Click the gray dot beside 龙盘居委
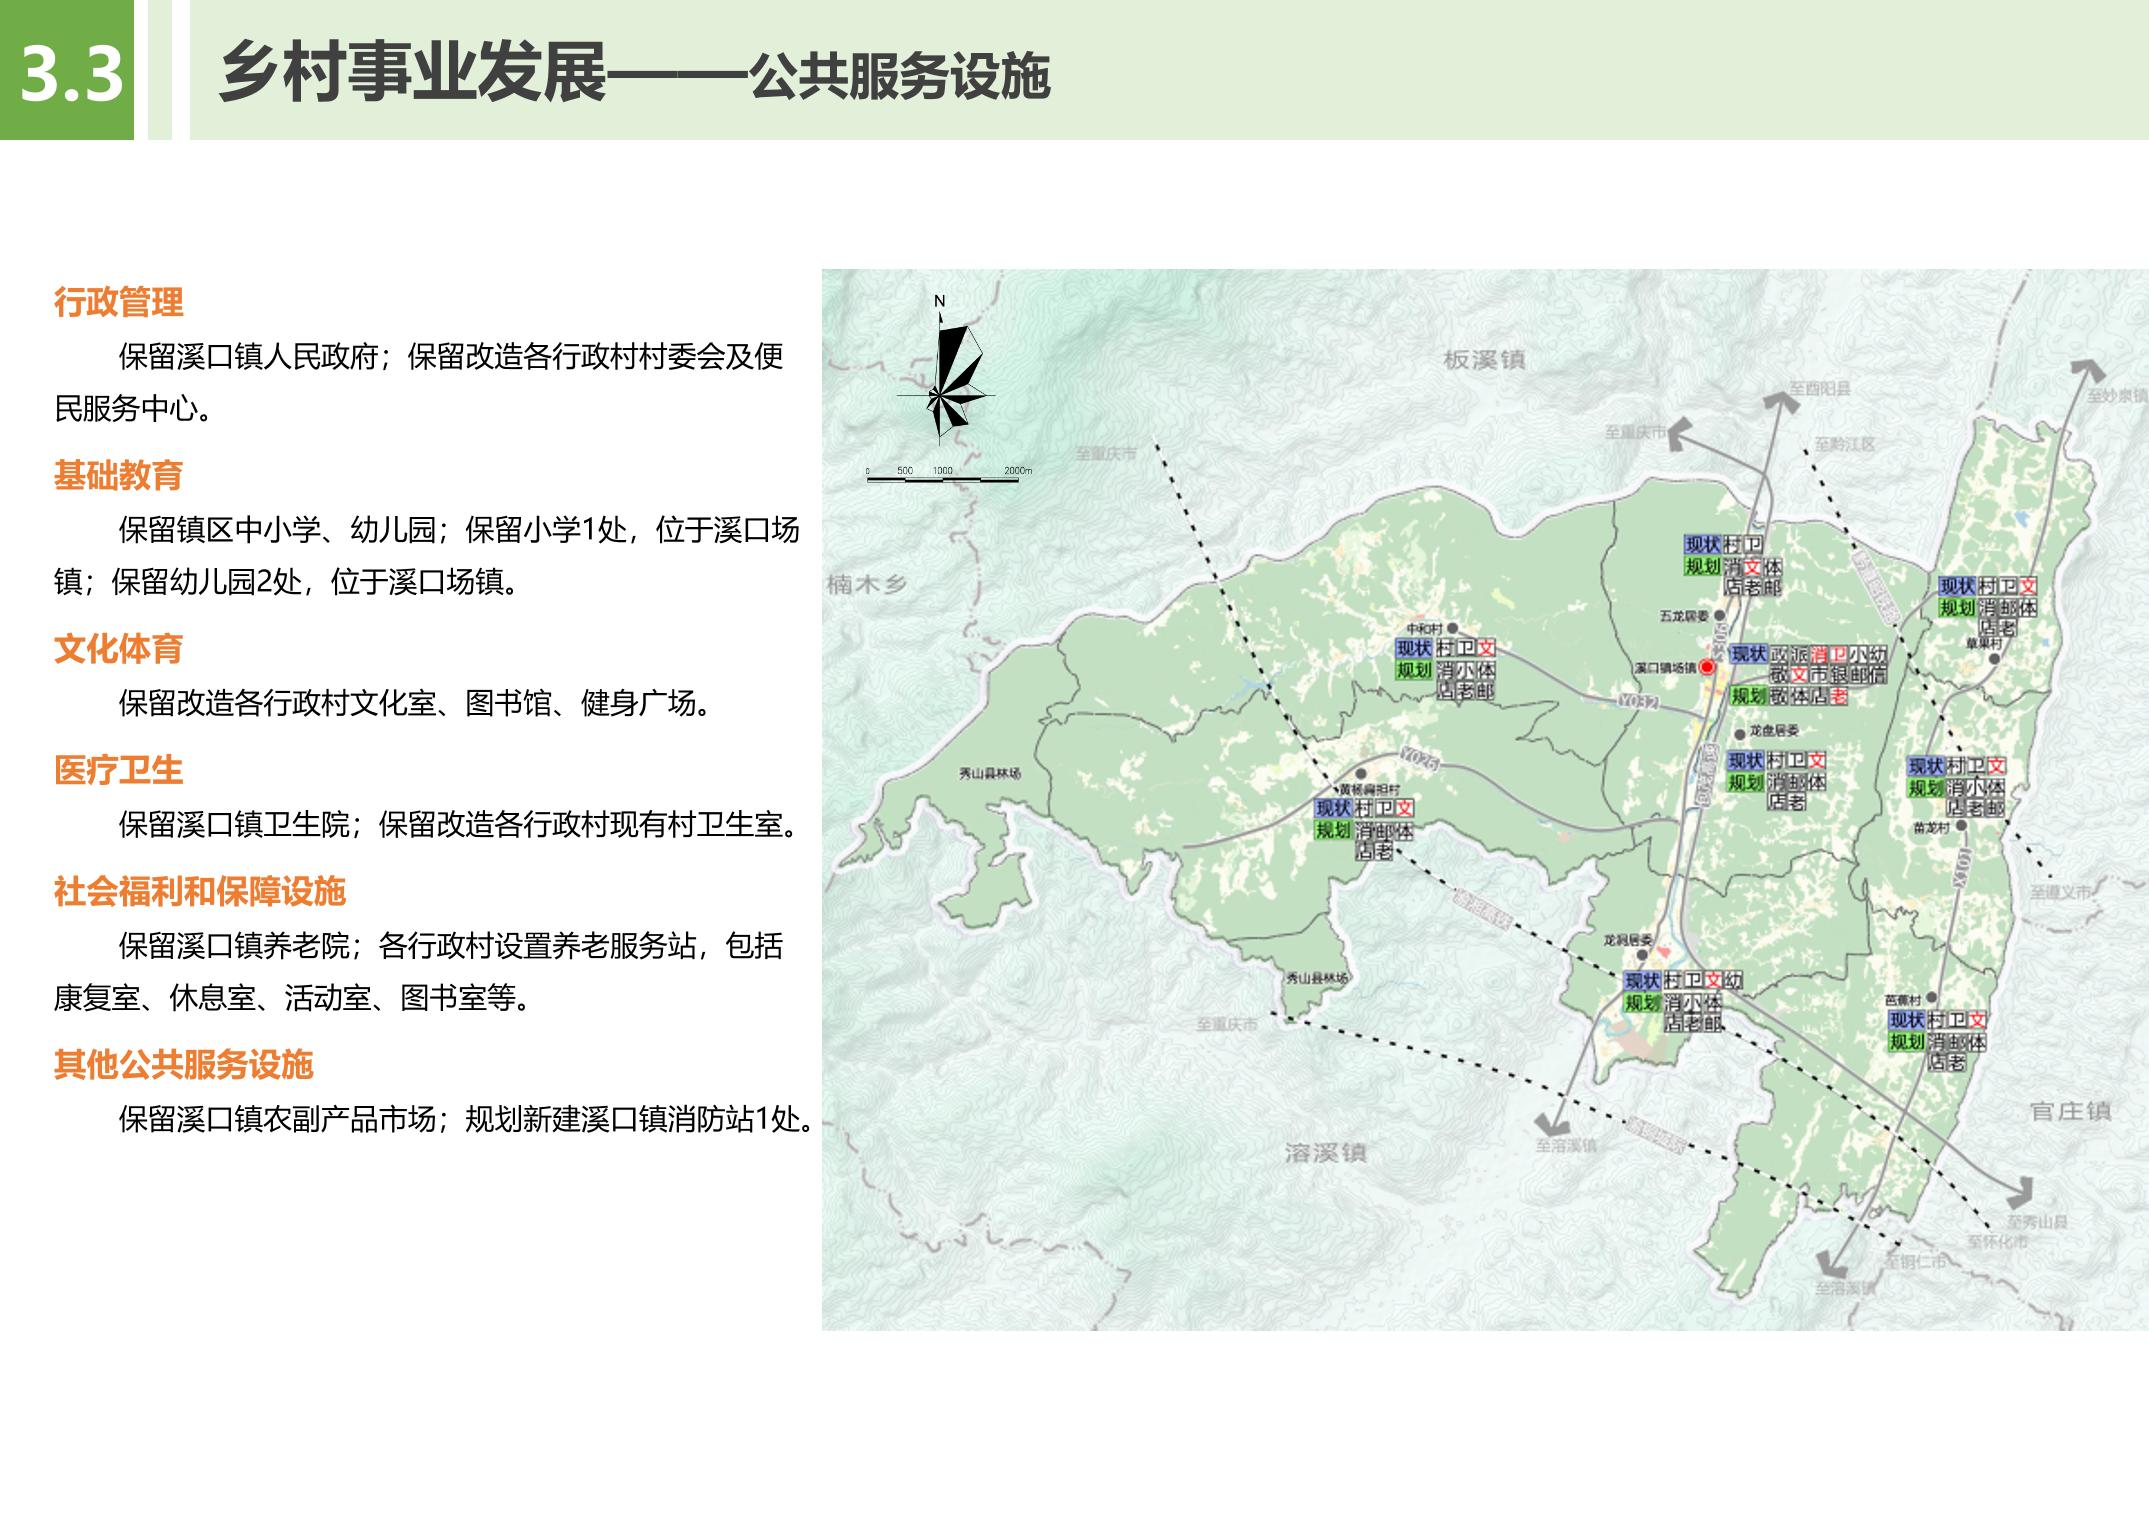The image size is (2149, 1520). click(1740, 733)
